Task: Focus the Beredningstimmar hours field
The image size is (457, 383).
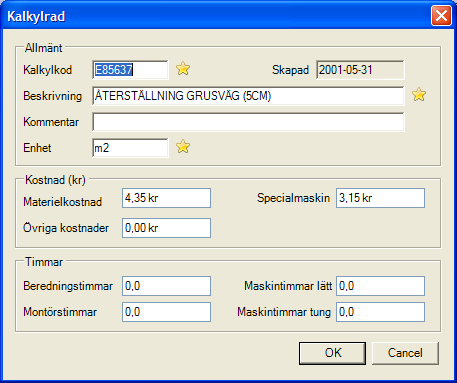Action: 166,286
